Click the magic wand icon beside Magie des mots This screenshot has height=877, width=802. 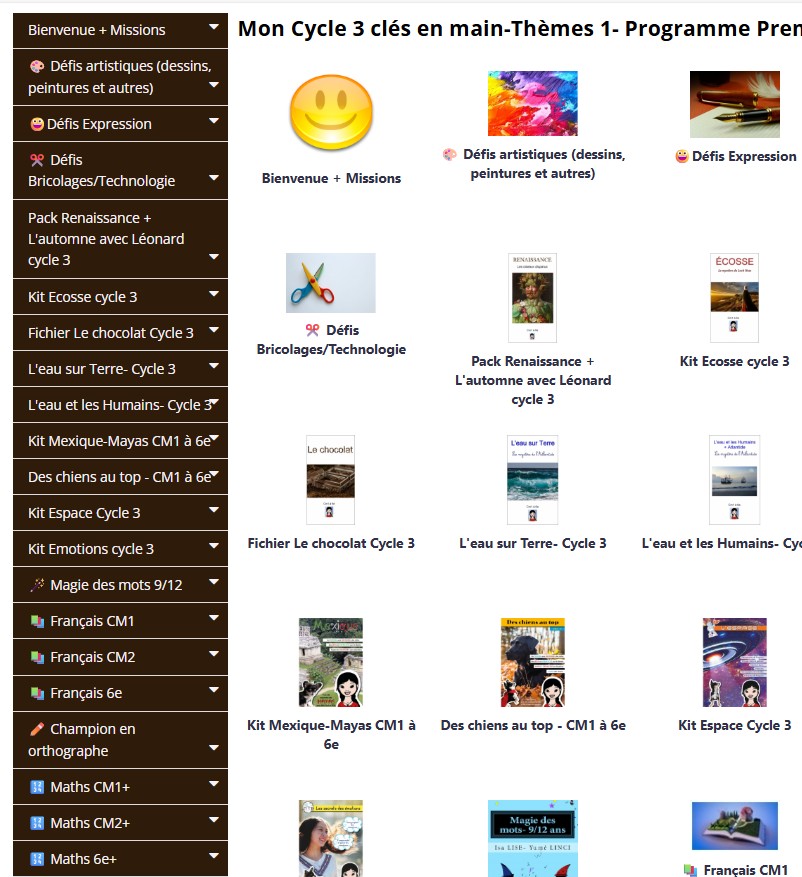point(37,585)
